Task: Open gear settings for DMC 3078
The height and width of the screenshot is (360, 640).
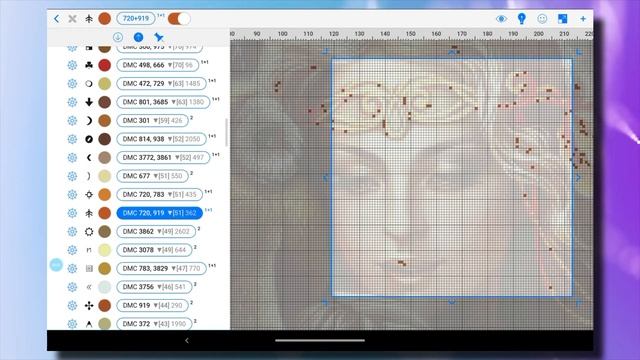Action: coord(72,250)
